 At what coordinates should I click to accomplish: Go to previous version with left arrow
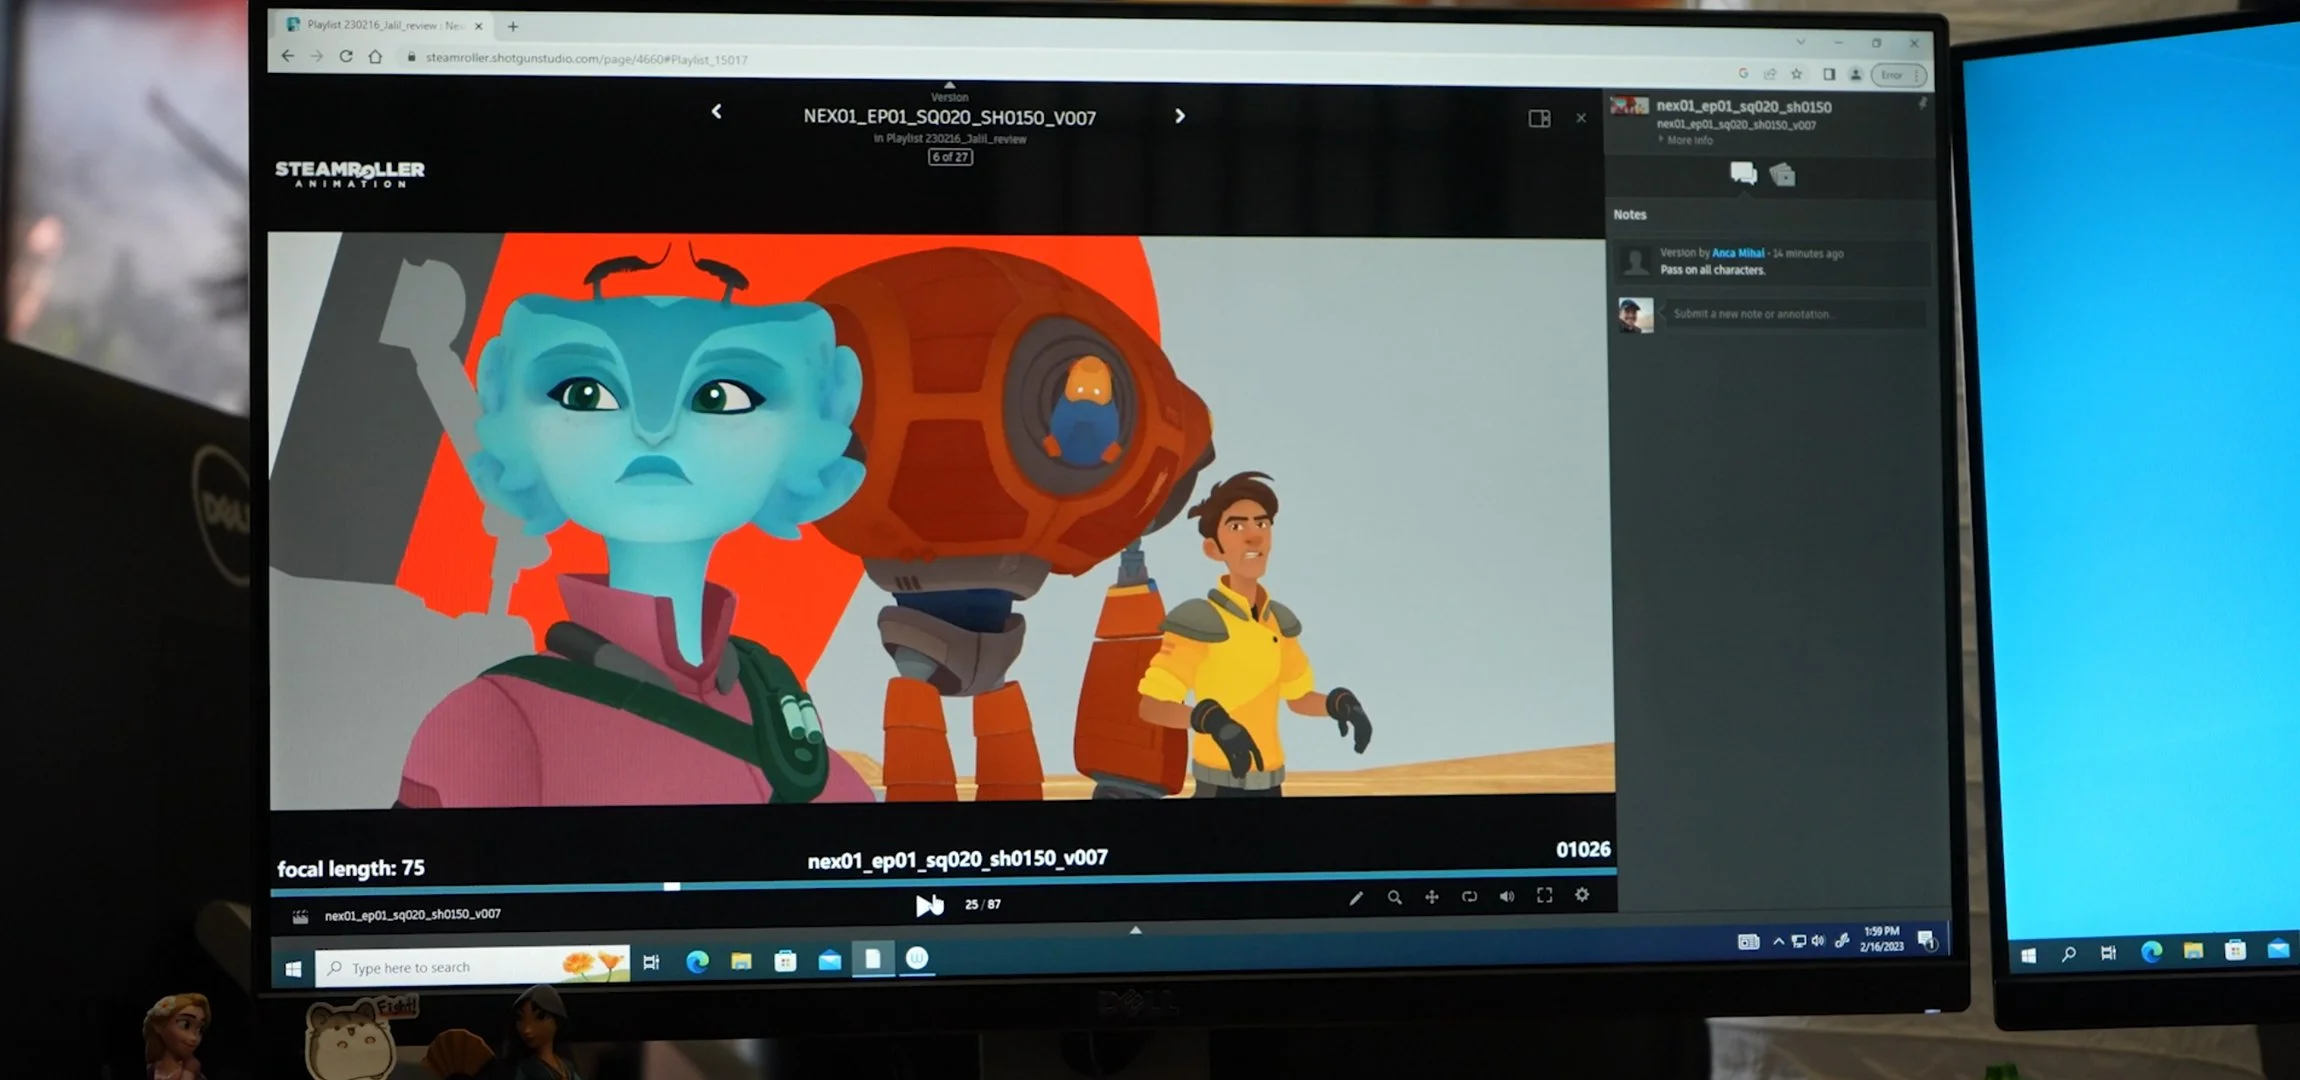point(716,112)
